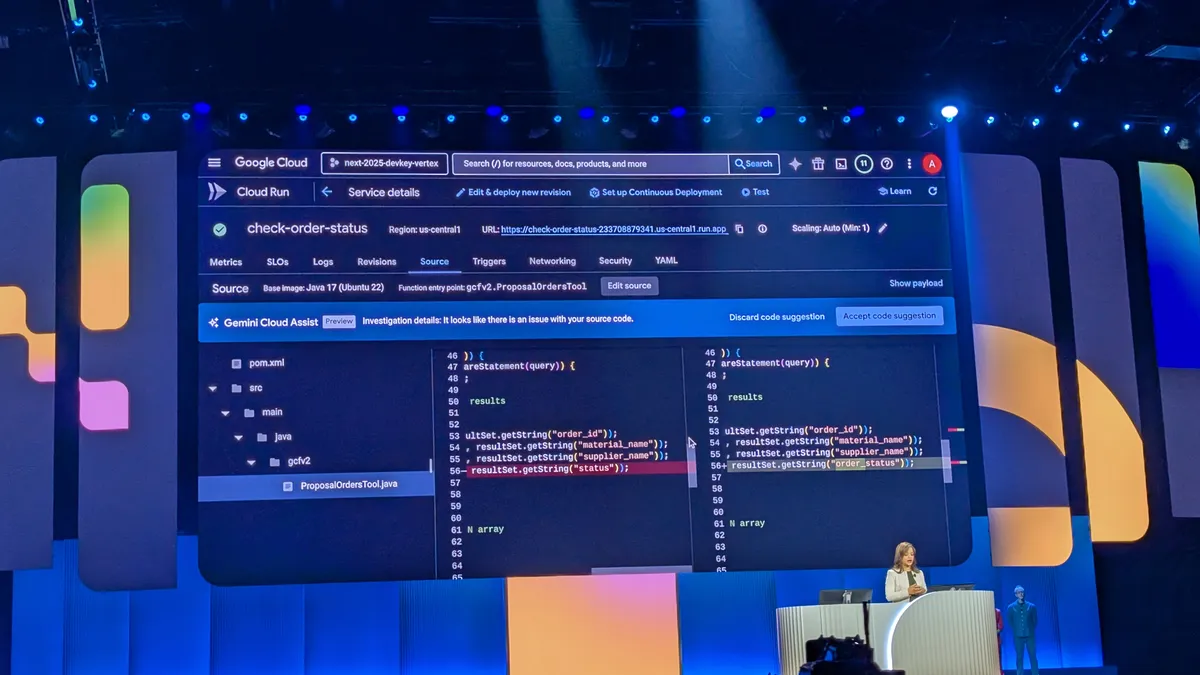Viewport: 1200px width, 675px height.
Task: Open the check-order-status service URL
Action: [x=613, y=229]
